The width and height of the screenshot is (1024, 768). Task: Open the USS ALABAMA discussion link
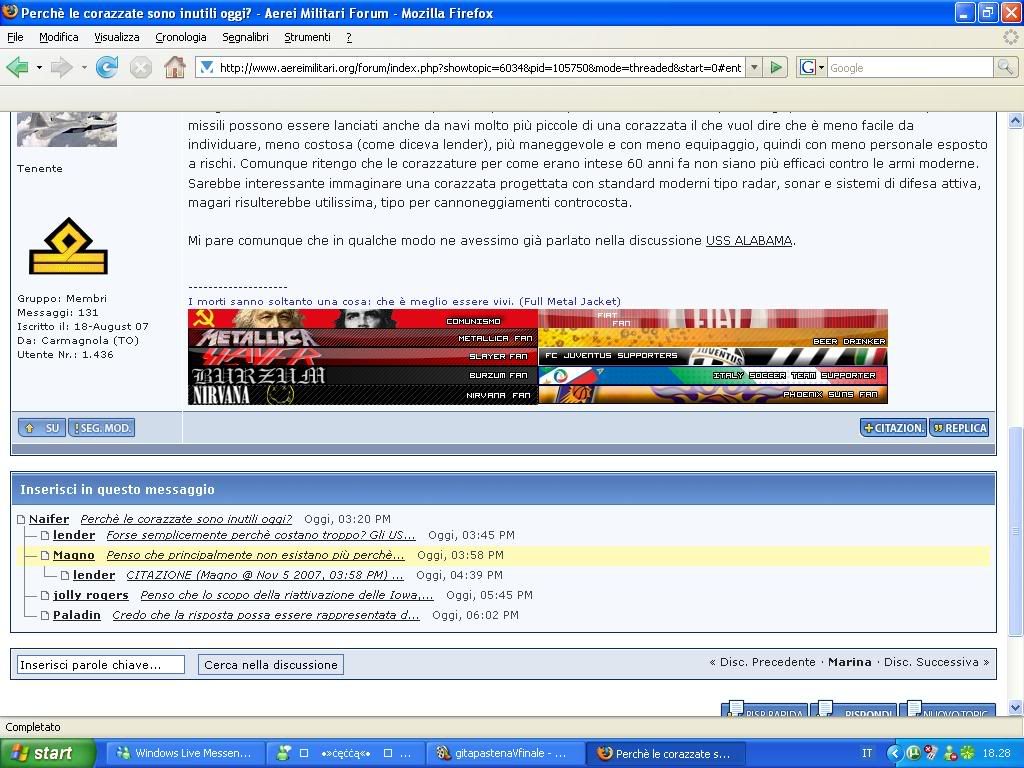(749, 241)
